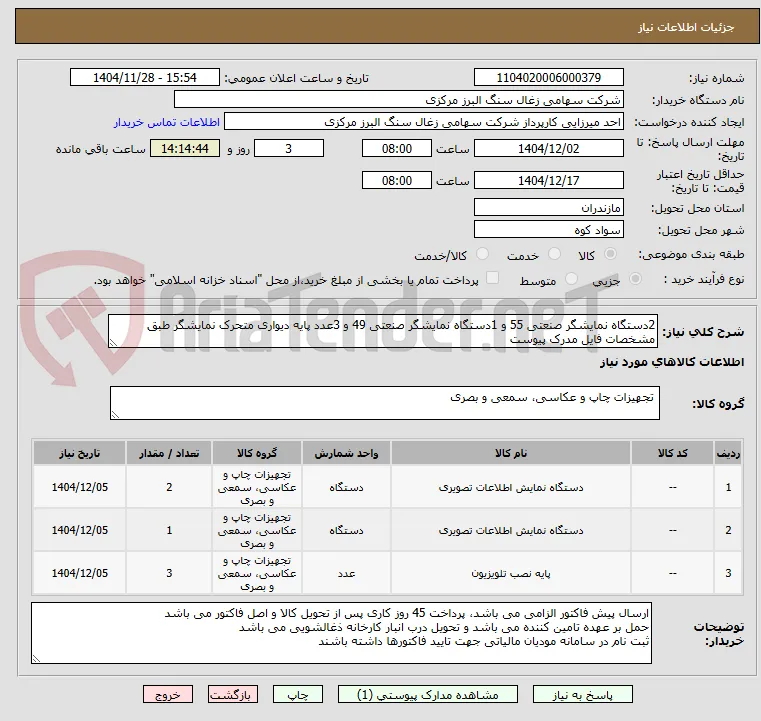Viewport: 761px width, 721px height.
Task: Select the جزیی purchase type radio
Action: pos(635,279)
